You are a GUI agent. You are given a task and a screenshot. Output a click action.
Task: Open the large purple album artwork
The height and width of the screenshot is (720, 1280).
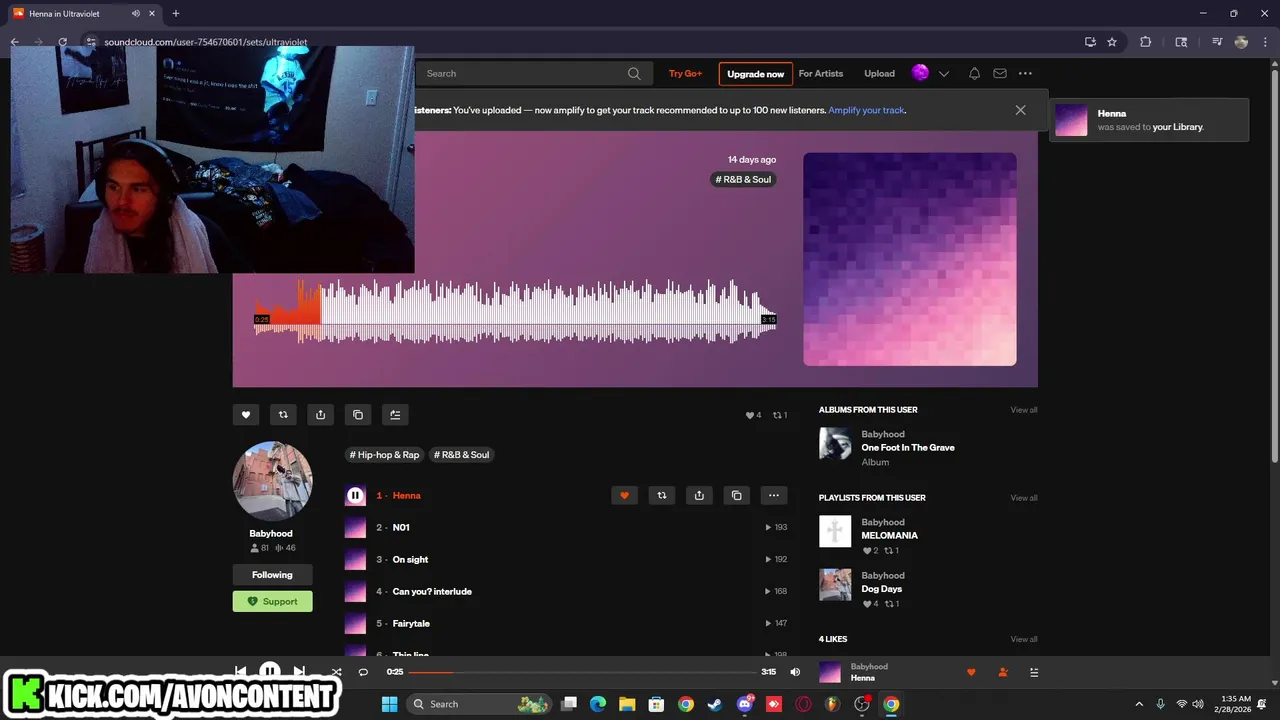tap(910, 259)
